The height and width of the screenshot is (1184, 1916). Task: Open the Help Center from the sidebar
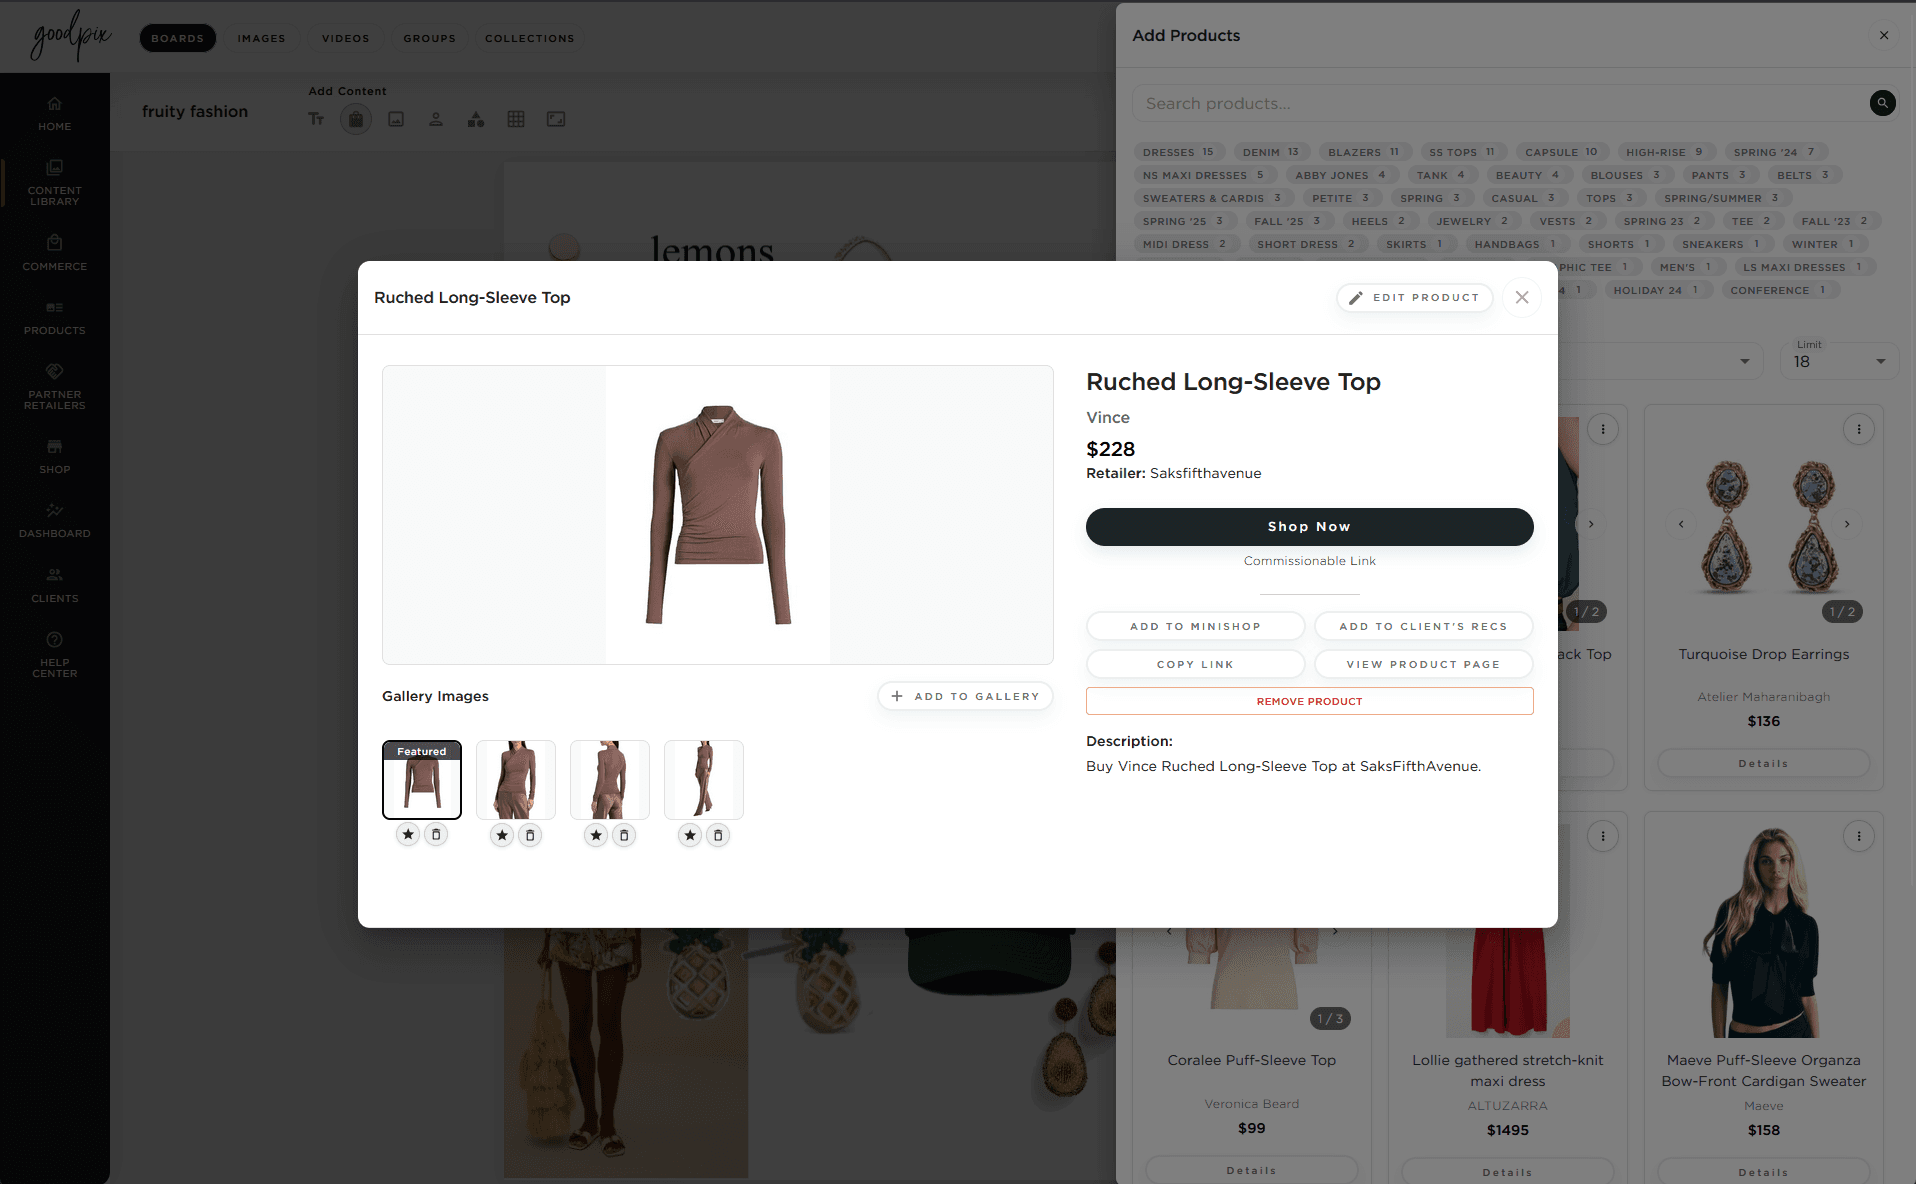click(x=55, y=649)
